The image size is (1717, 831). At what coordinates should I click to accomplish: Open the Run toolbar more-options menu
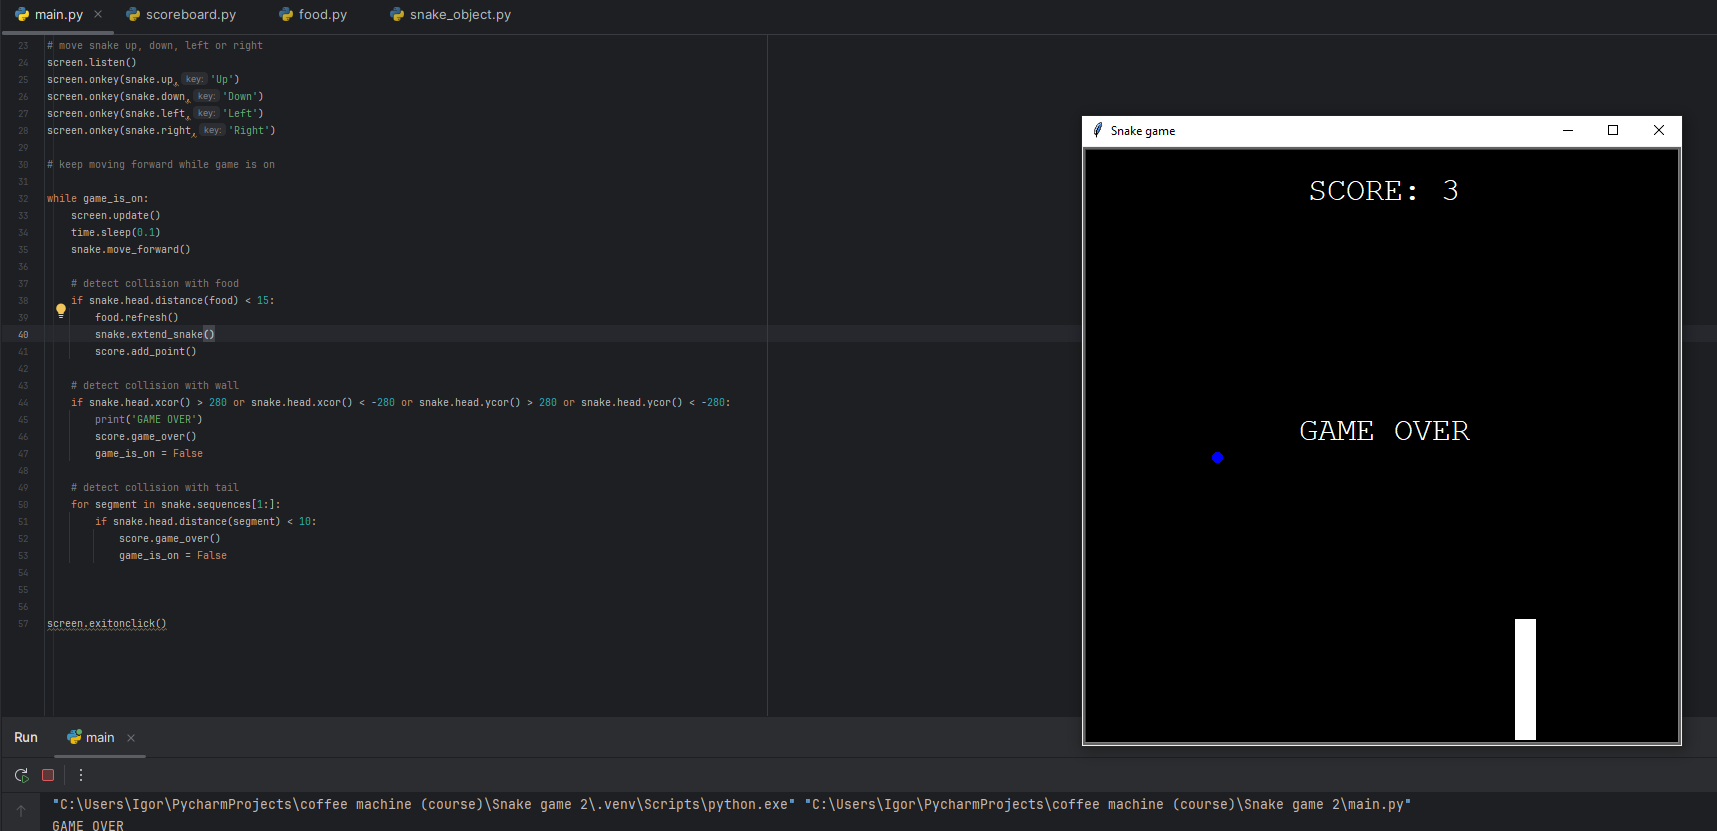(81, 775)
